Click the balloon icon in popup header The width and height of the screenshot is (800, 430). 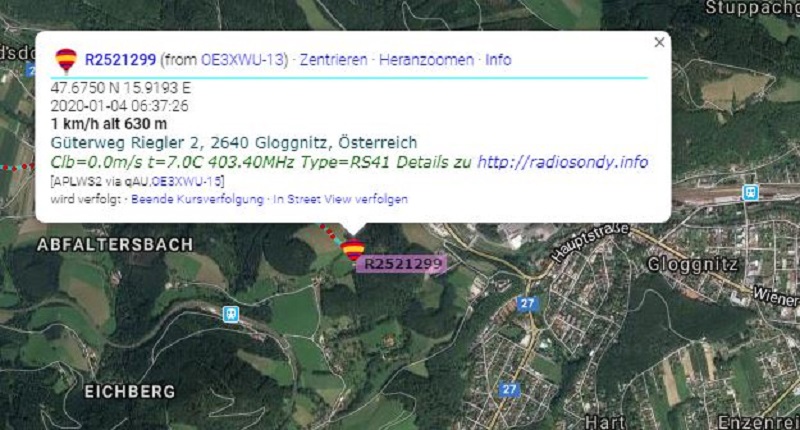tap(66, 60)
